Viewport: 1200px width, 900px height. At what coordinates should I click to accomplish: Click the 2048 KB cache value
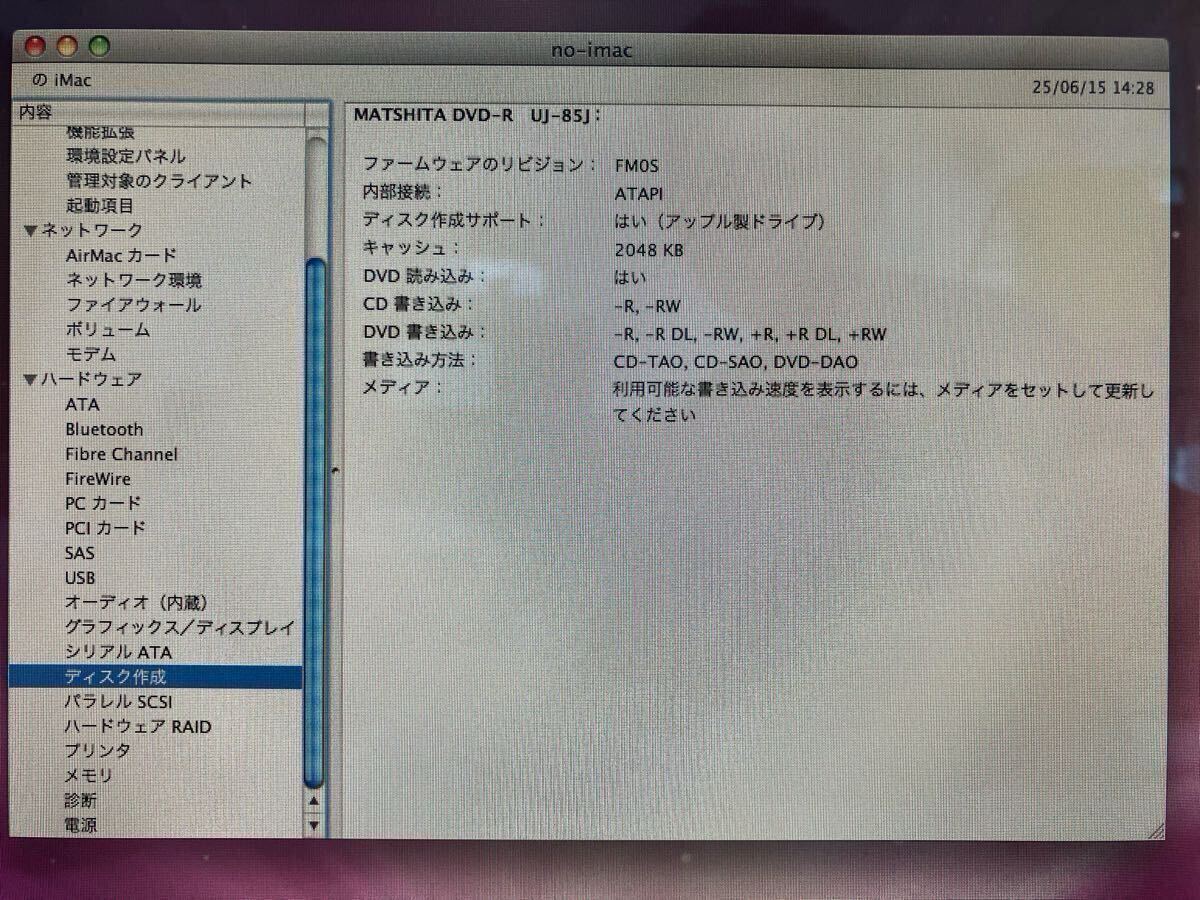[649, 250]
